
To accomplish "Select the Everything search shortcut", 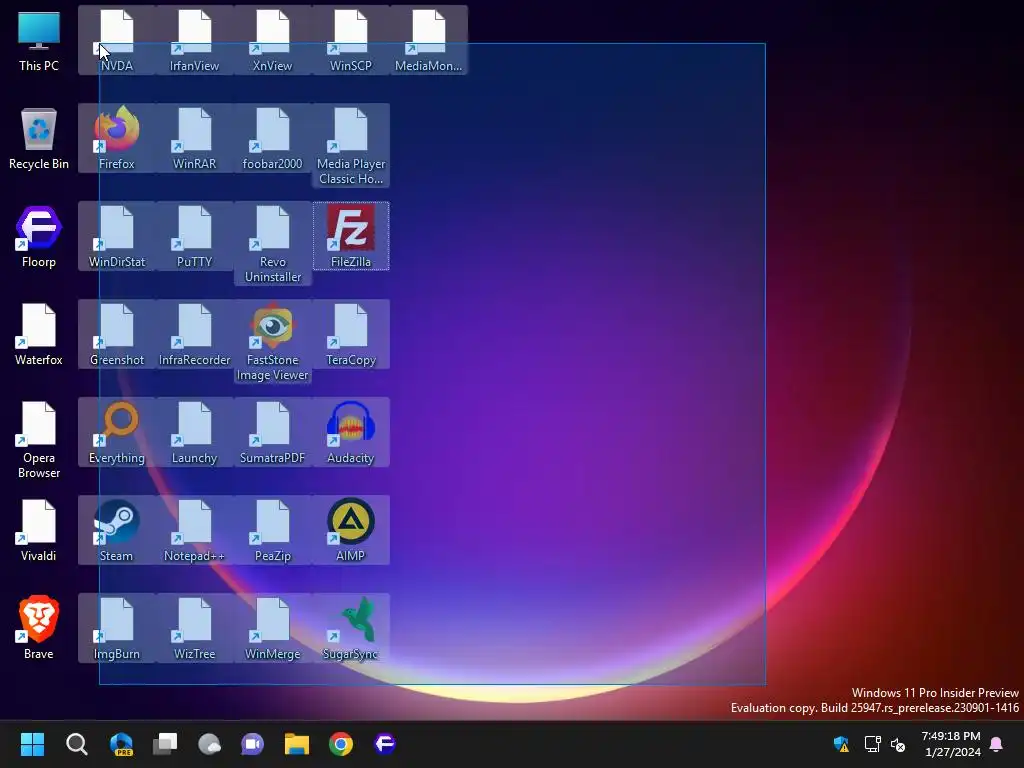I will click(x=117, y=432).
